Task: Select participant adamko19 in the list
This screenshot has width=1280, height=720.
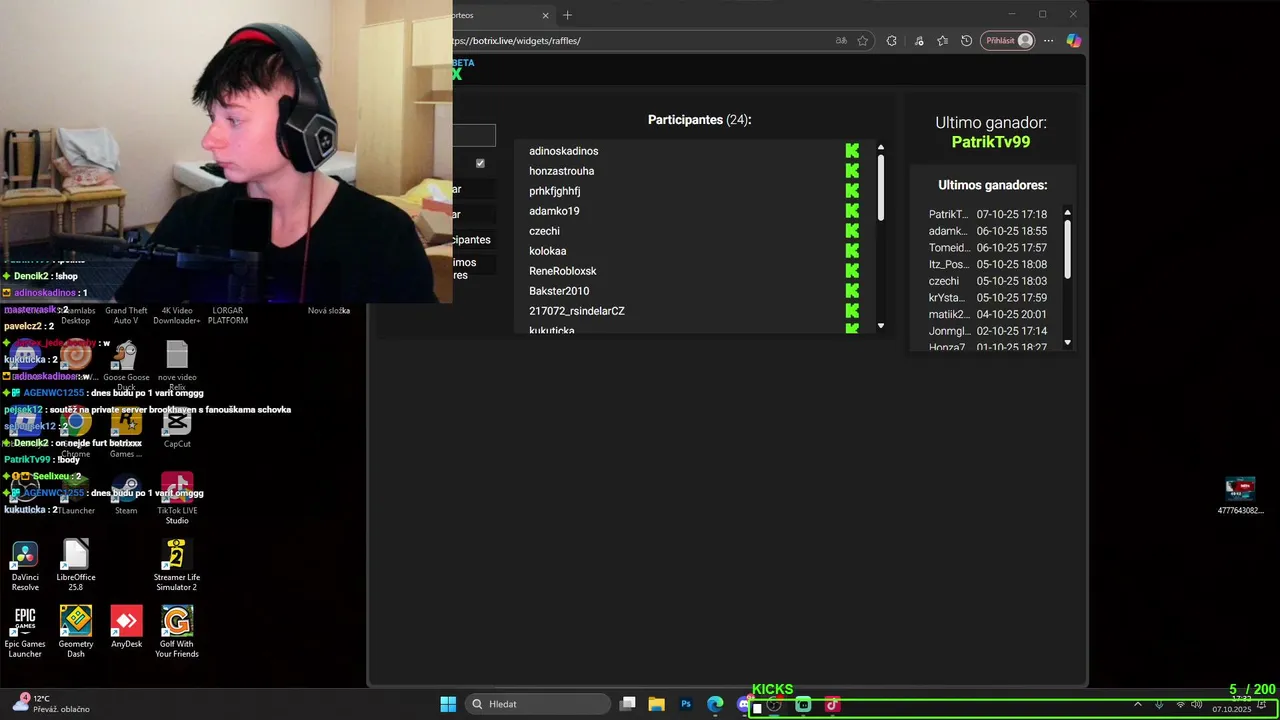Action: (x=554, y=211)
